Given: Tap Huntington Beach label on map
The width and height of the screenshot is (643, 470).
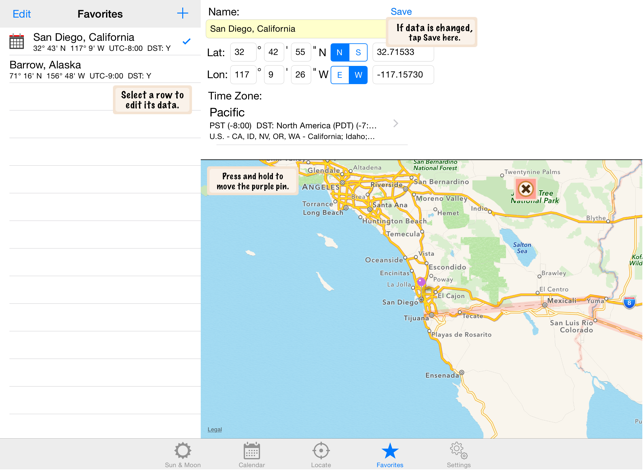Looking at the screenshot, I should pyautogui.click(x=394, y=221).
